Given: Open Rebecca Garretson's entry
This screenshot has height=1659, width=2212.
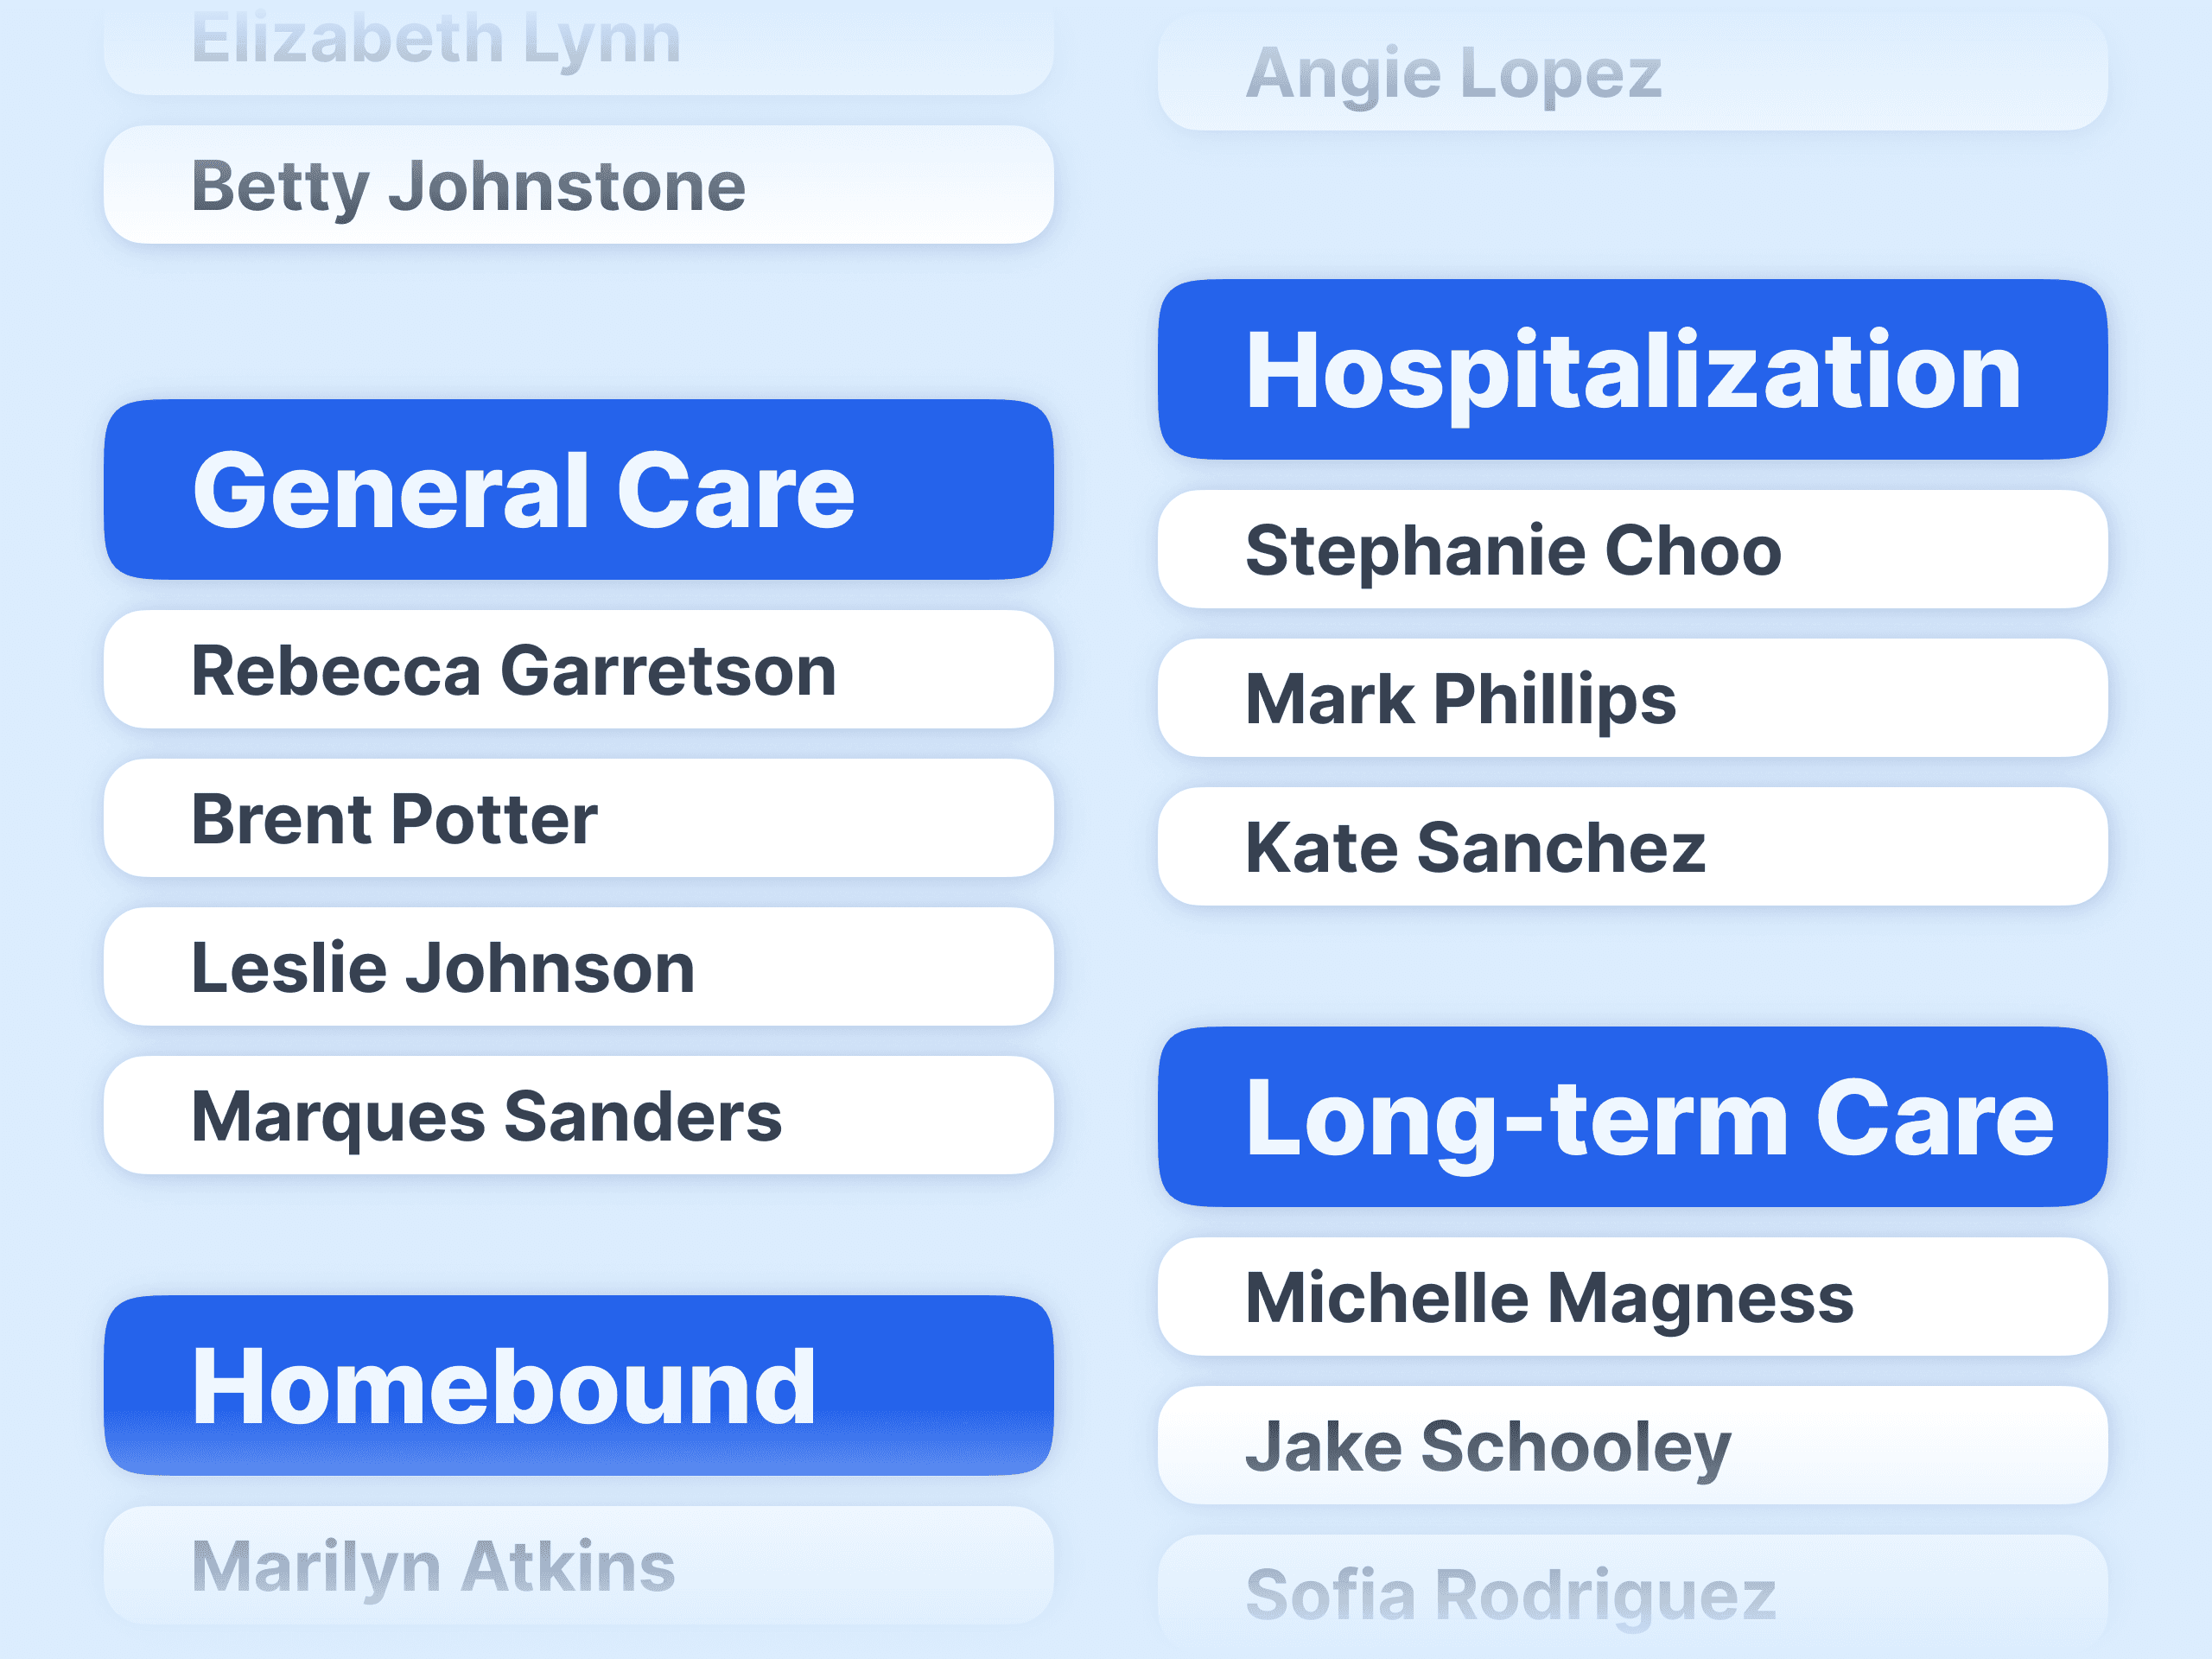Looking at the screenshot, I should (578, 669).
